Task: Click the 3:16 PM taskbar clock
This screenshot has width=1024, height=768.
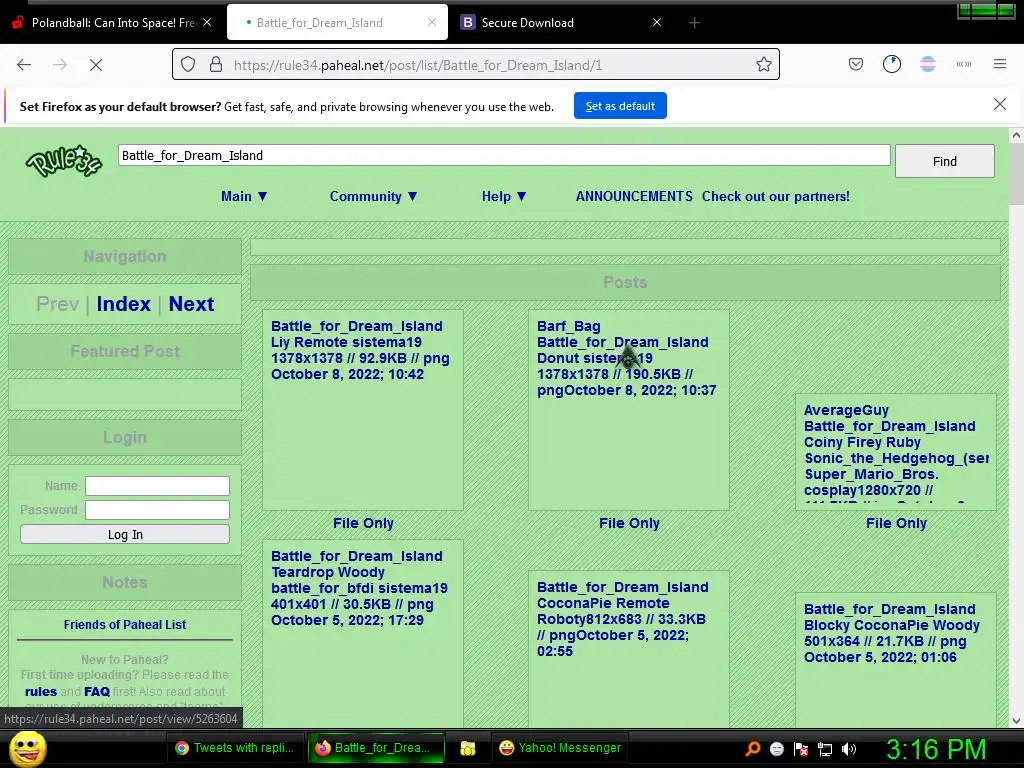Action: coord(936,749)
